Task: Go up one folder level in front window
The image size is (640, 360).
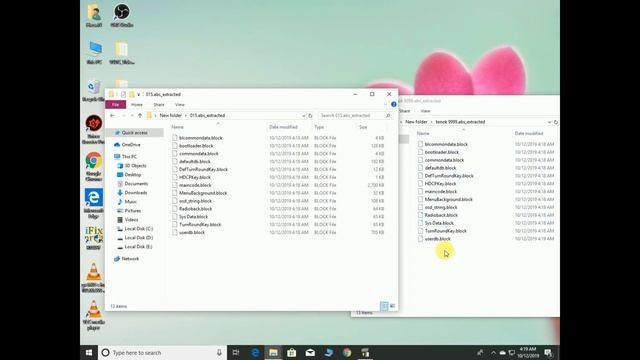Action: point(140,116)
